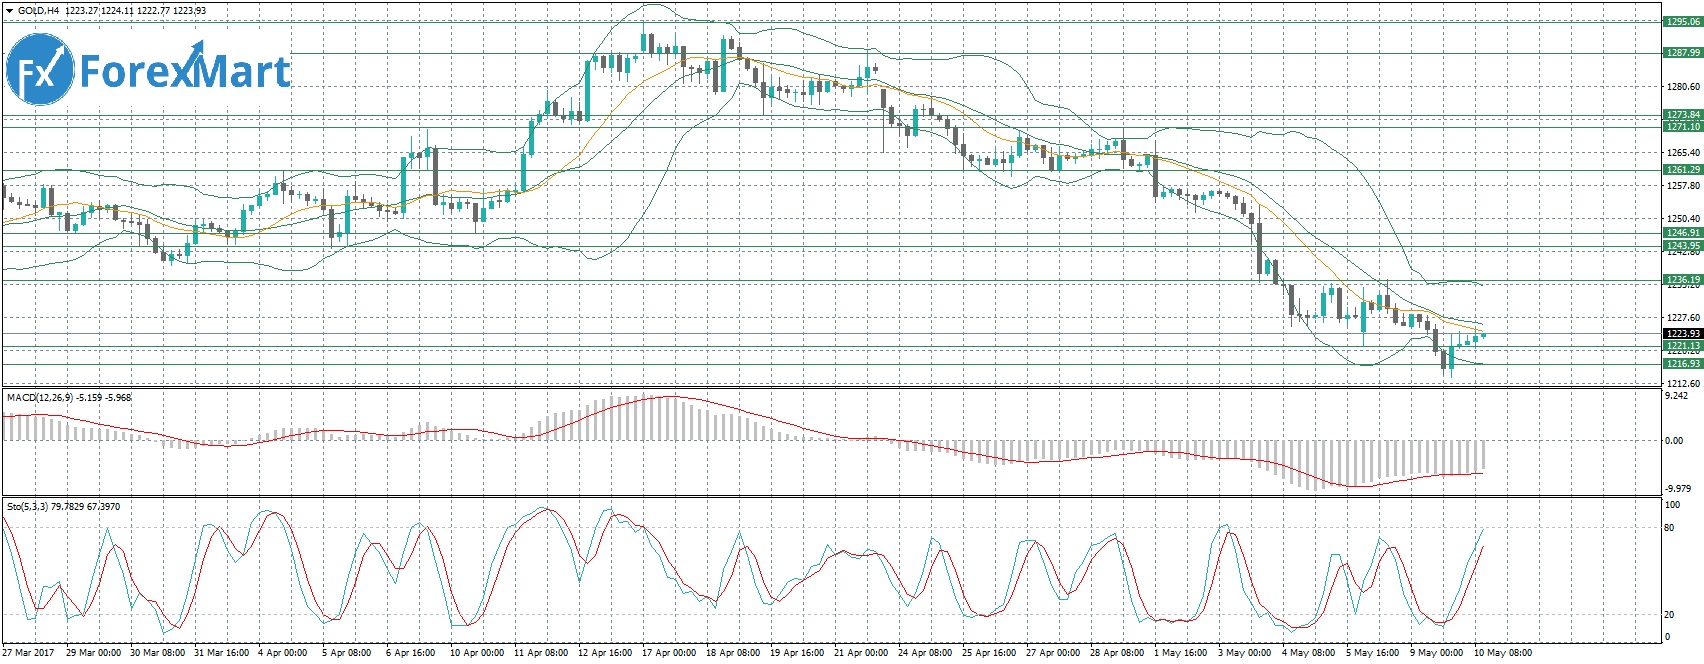Click the 1265.40 price scale value

(1682, 153)
